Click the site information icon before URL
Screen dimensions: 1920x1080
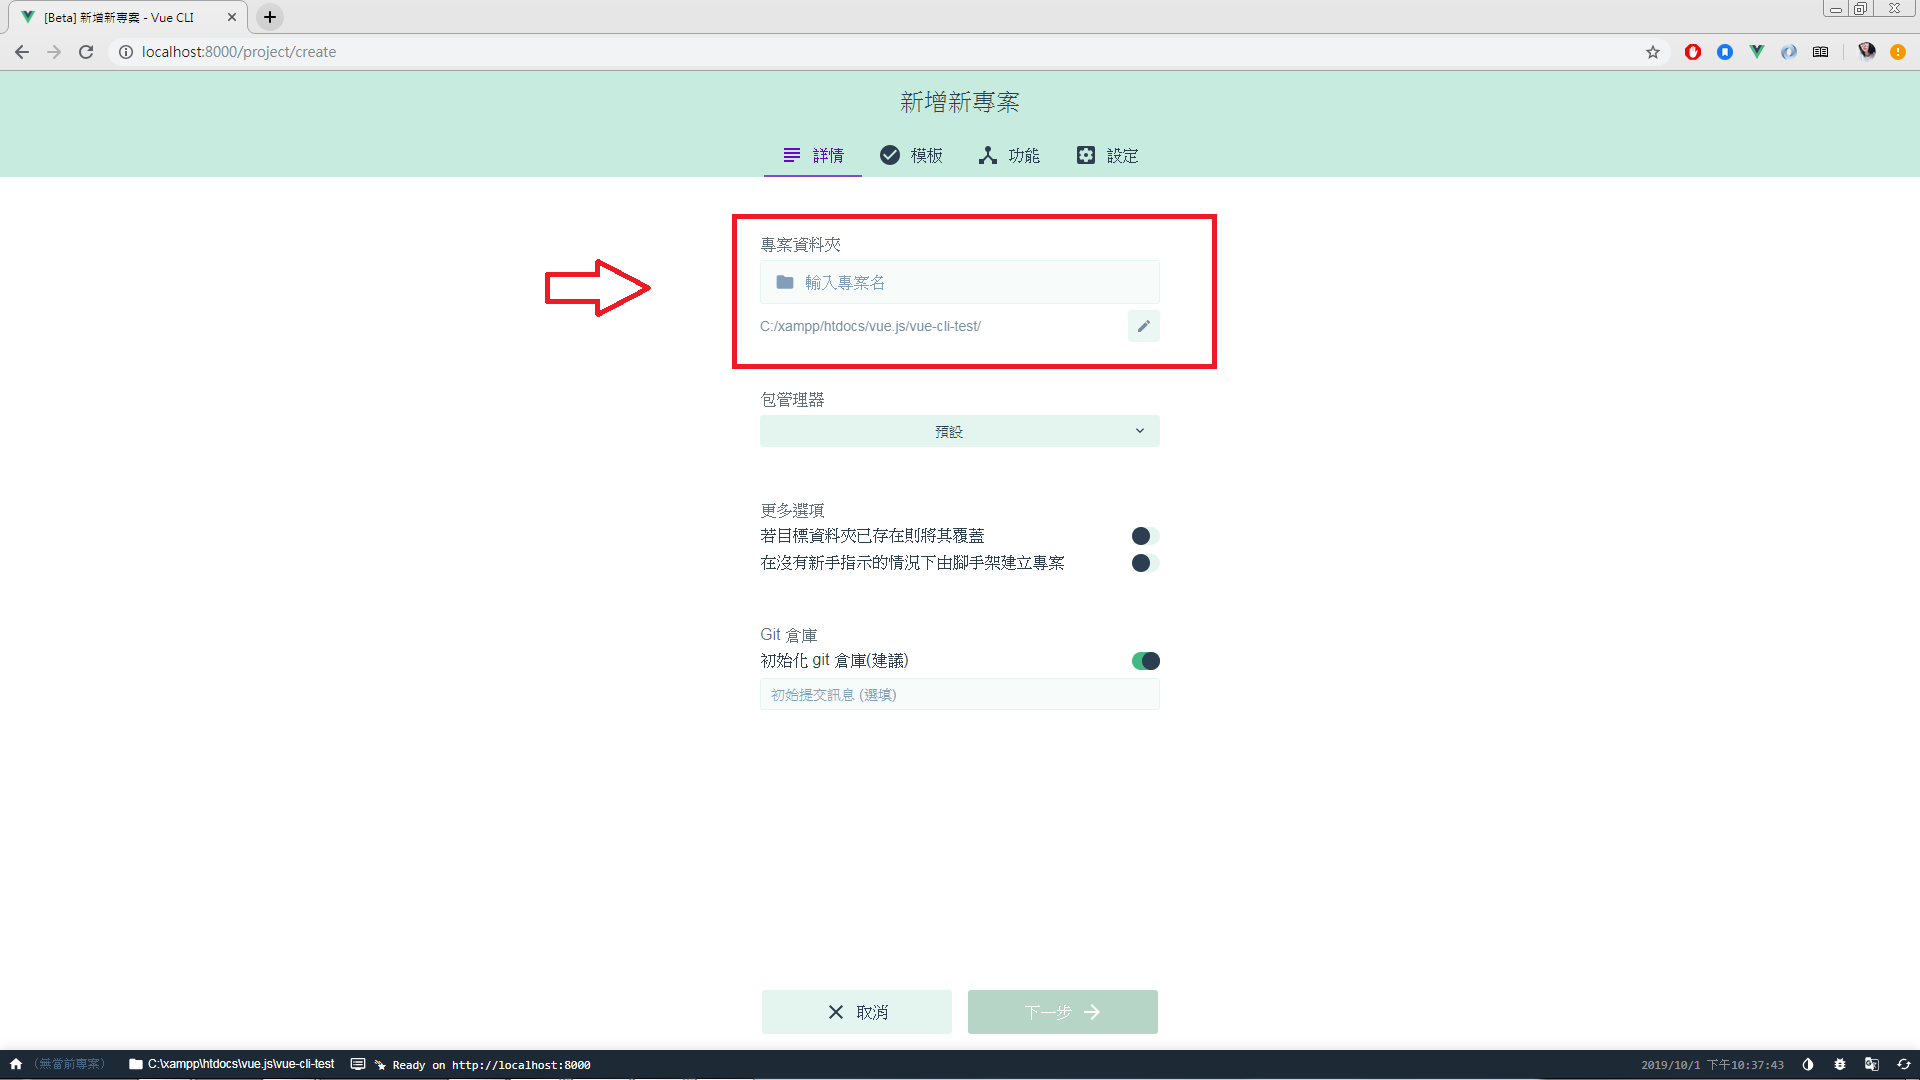point(126,52)
